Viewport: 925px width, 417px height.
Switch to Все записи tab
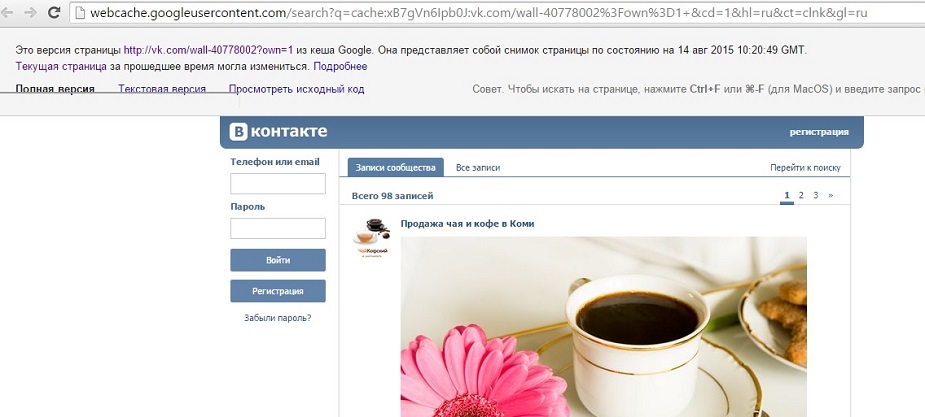tap(478, 168)
